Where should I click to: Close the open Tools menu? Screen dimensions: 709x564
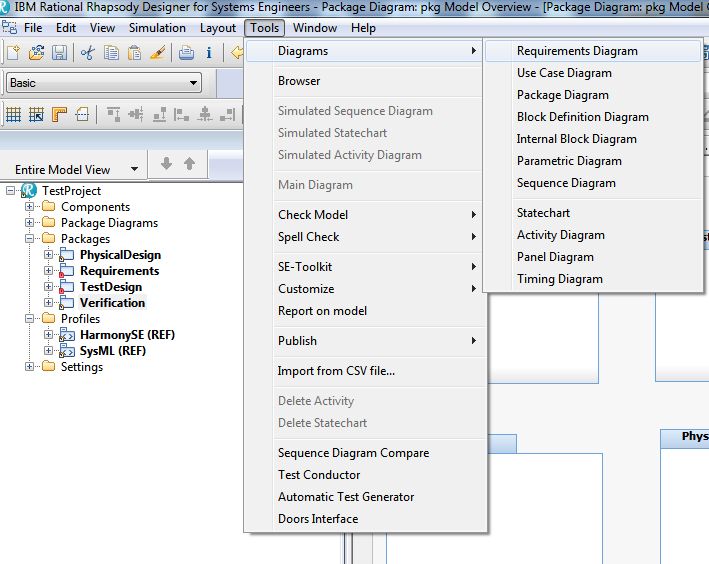click(265, 28)
